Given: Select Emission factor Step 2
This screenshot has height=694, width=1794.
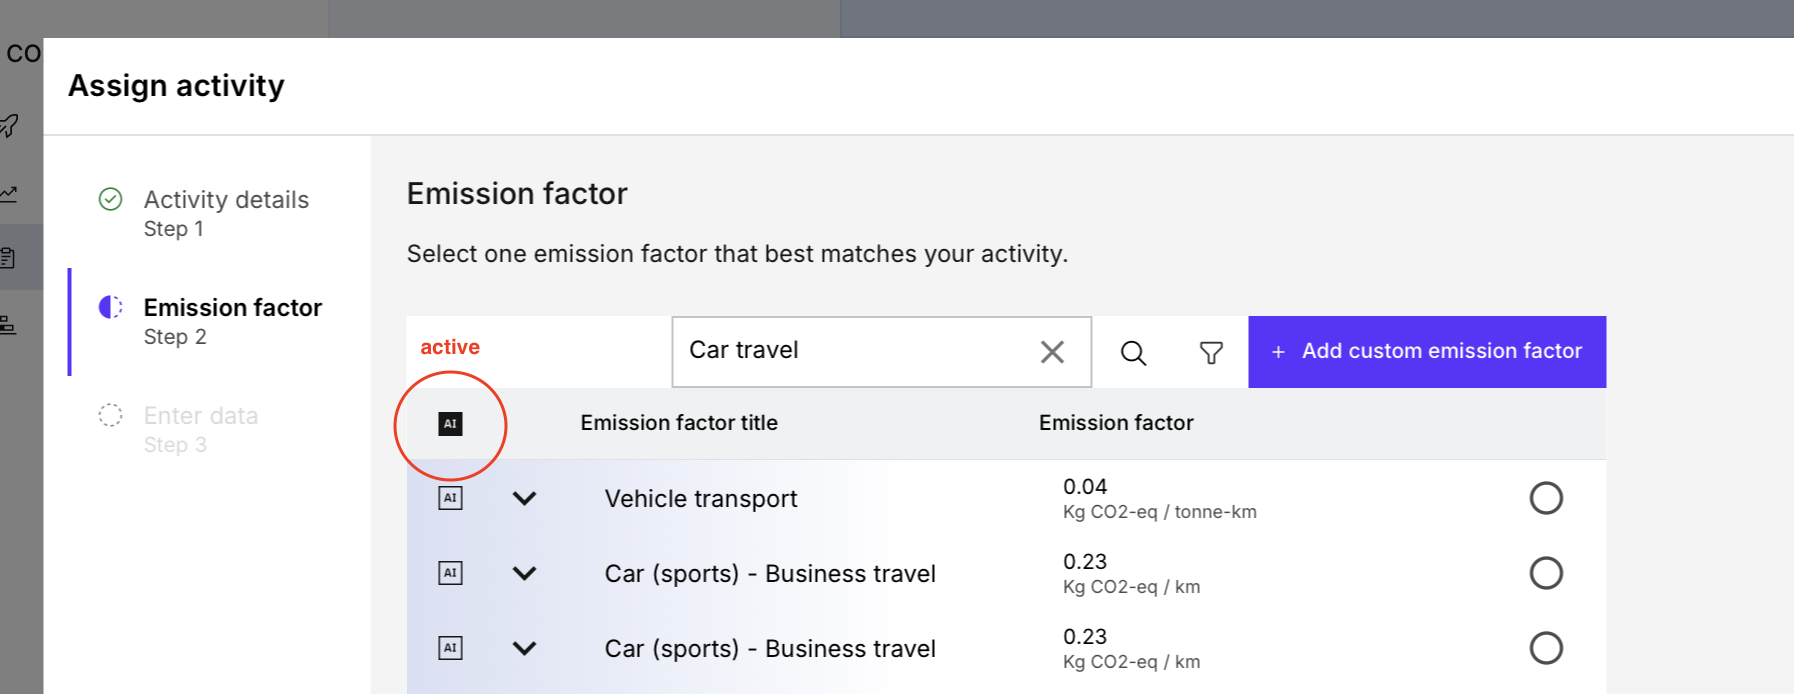Looking at the screenshot, I should pos(232,321).
